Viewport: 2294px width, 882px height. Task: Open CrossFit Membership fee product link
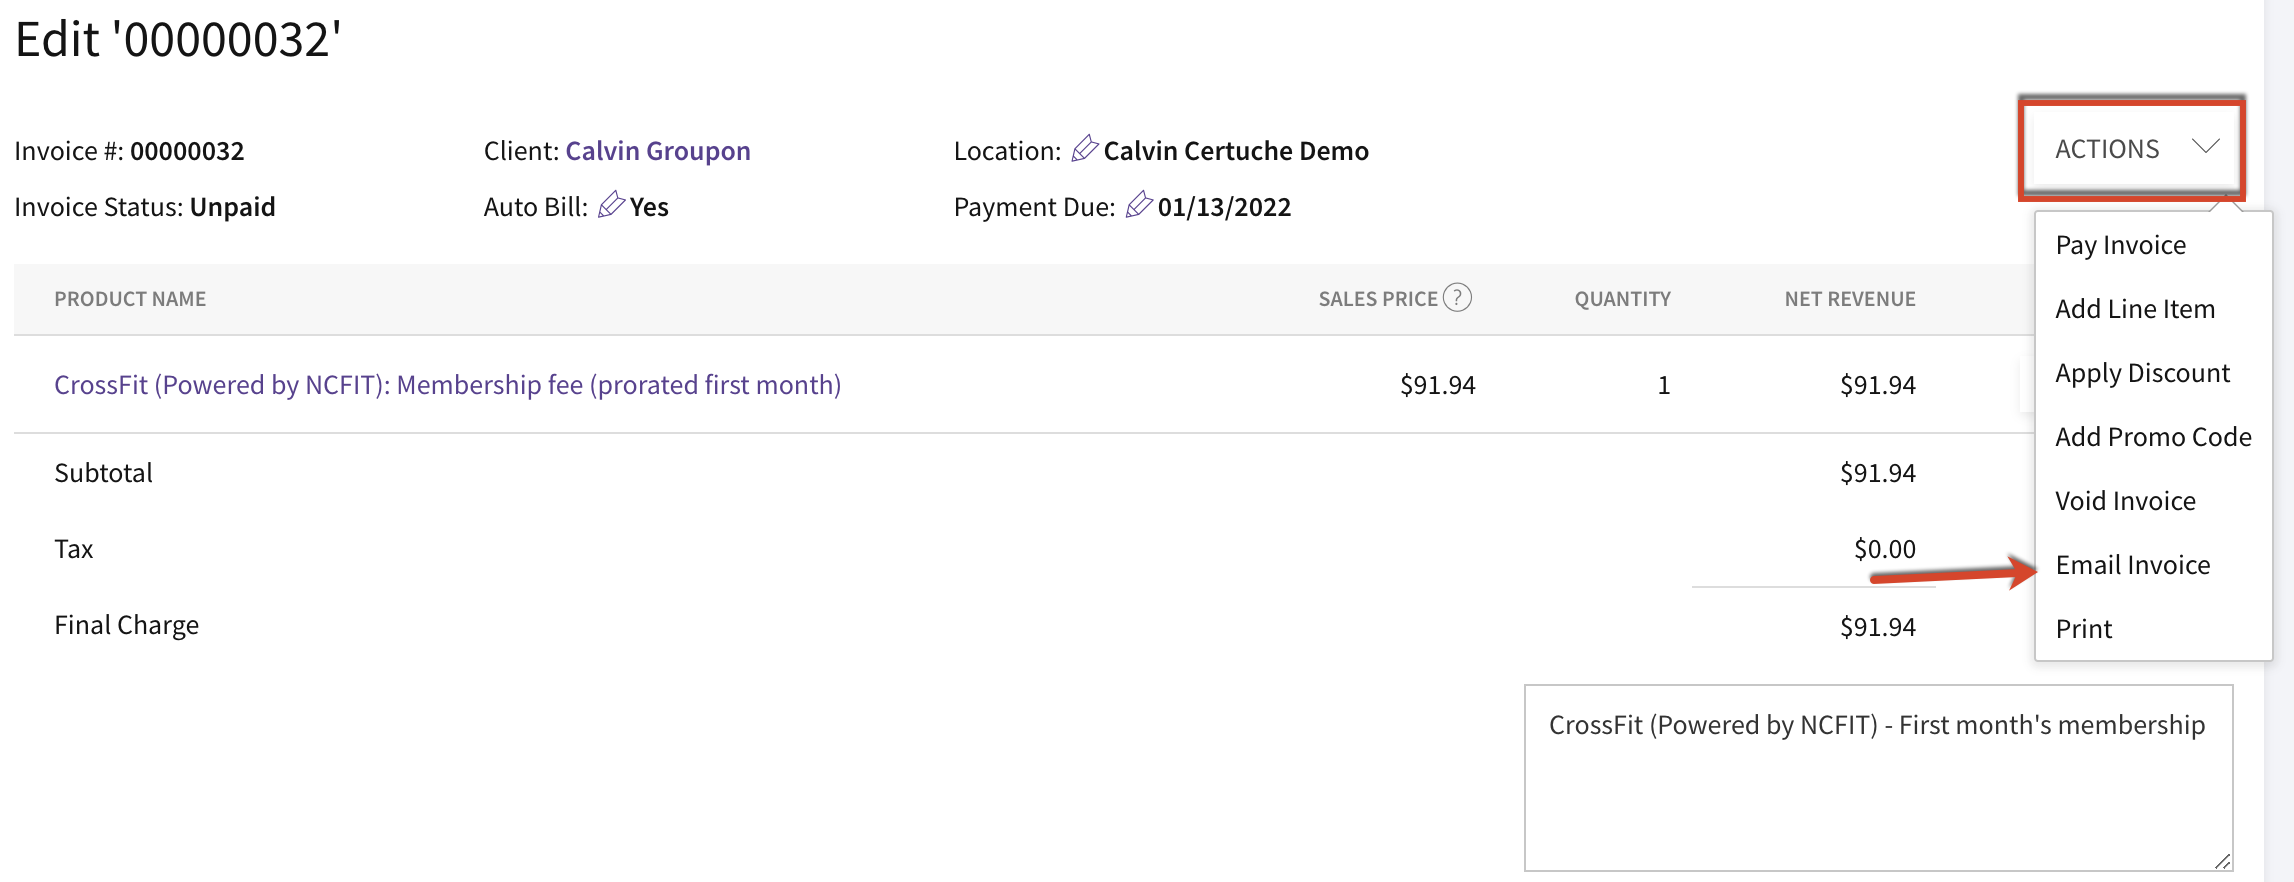pyautogui.click(x=448, y=385)
